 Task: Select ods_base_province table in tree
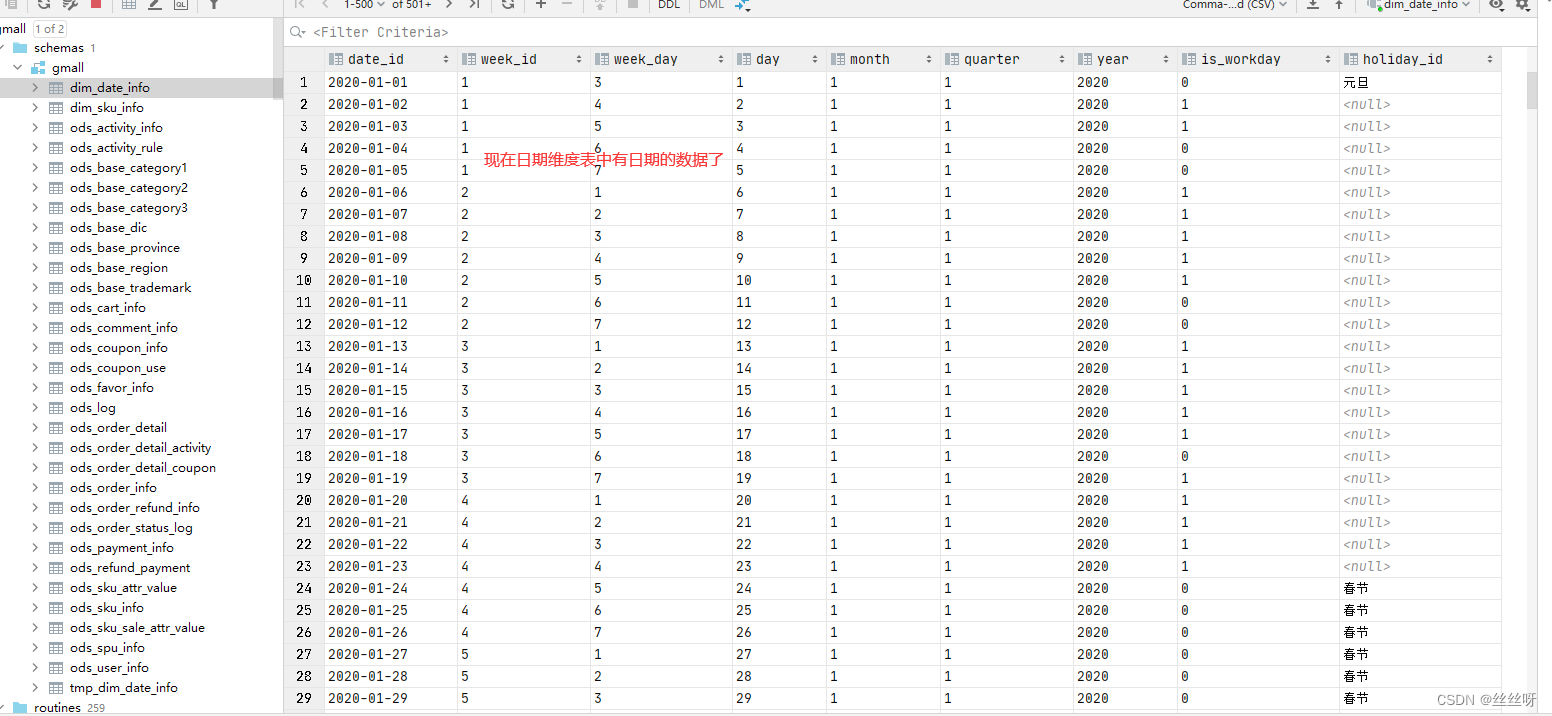point(125,248)
